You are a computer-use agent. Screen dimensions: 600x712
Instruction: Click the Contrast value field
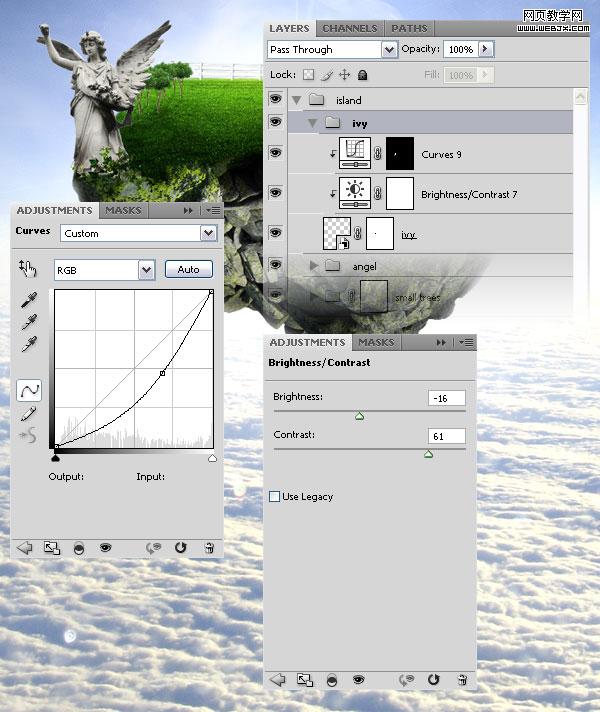tap(446, 436)
